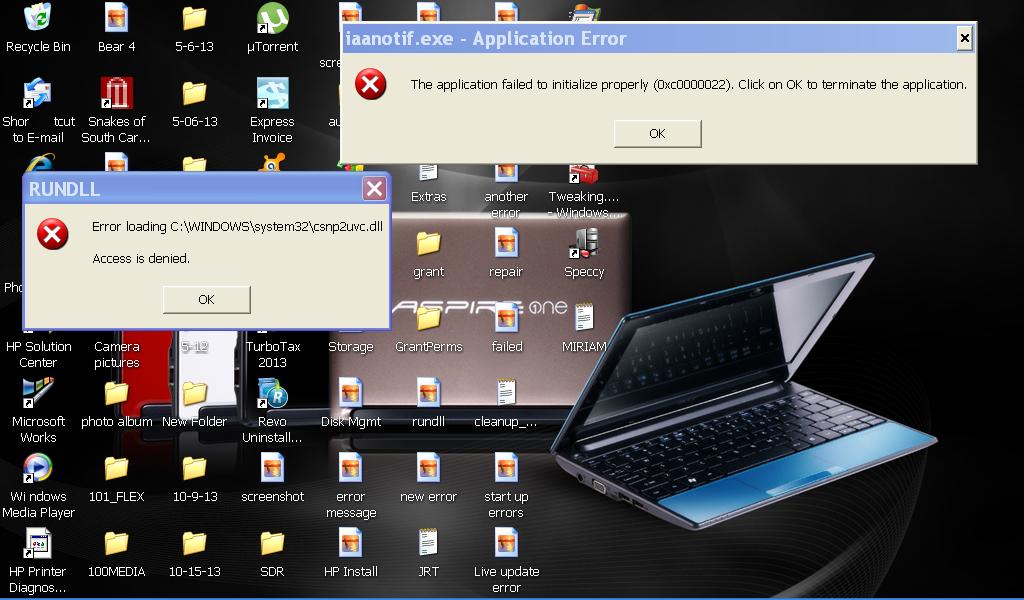1024x600 pixels.
Task: Open the 100MEDIA folder
Action: point(116,544)
